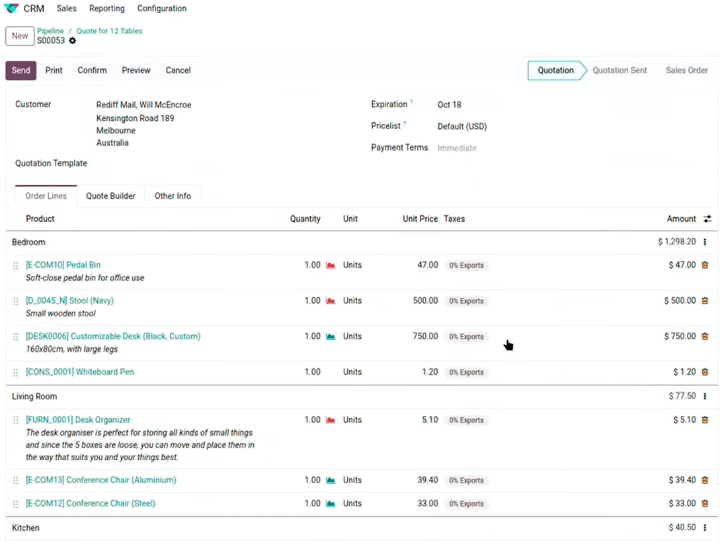Open the column settings icon next to Amount
The height and width of the screenshot is (542, 720).
pos(707,219)
